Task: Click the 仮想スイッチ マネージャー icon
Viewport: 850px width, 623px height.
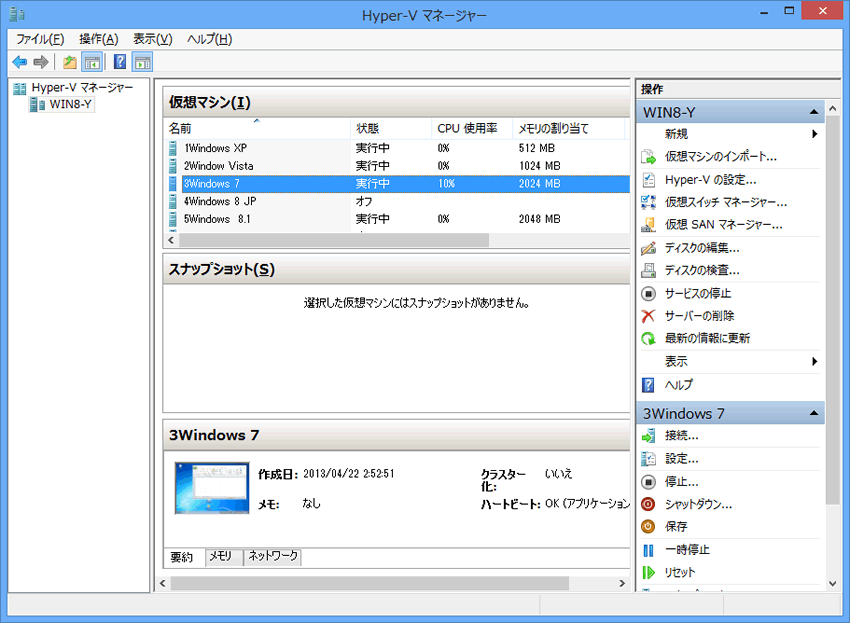Action: (648, 202)
